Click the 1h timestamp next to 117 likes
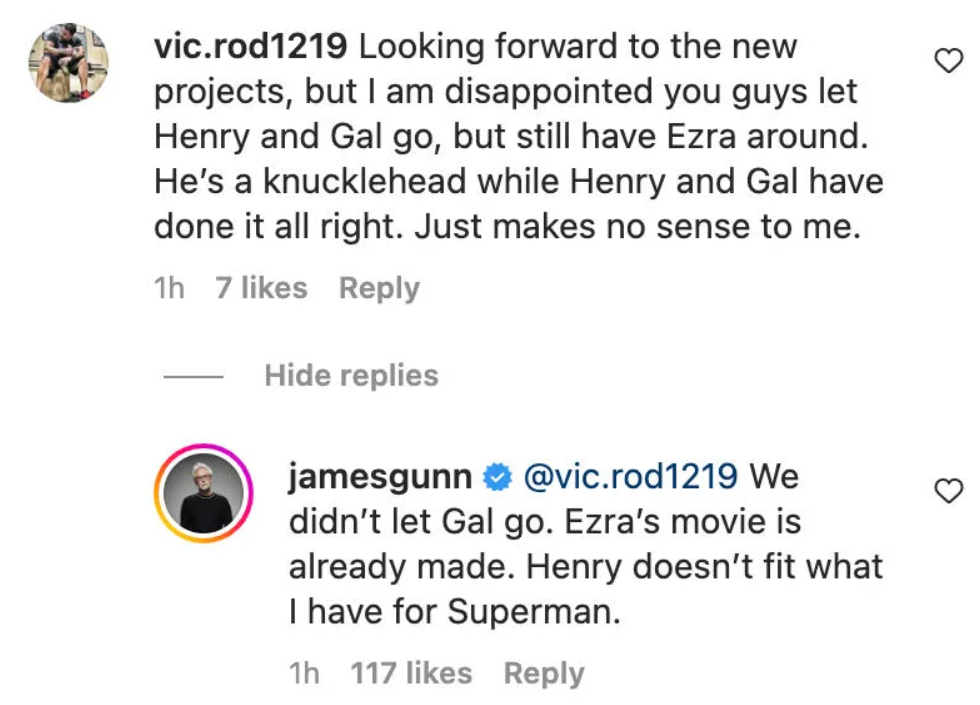Image resolution: width=980 pixels, height=705 pixels. (304, 673)
